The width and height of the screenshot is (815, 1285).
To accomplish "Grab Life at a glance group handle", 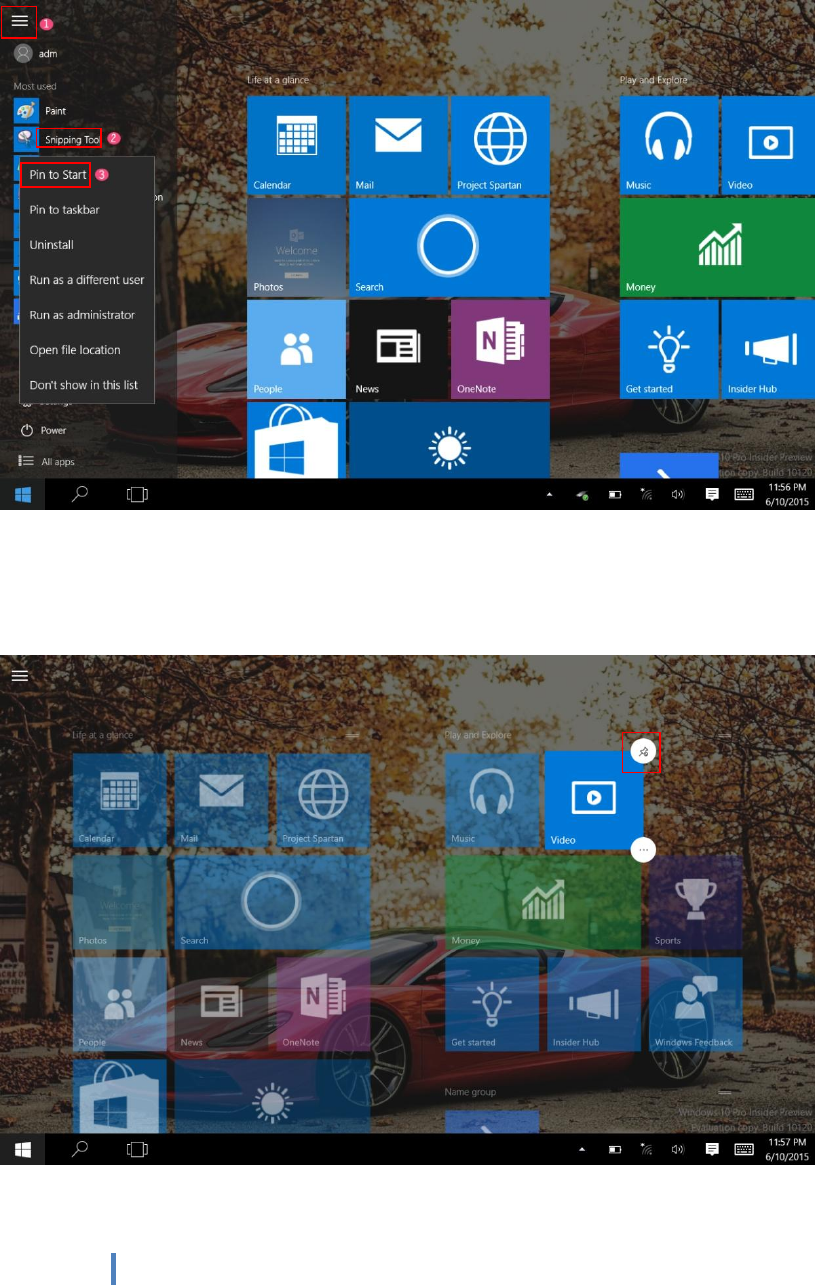I will (x=352, y=735).
